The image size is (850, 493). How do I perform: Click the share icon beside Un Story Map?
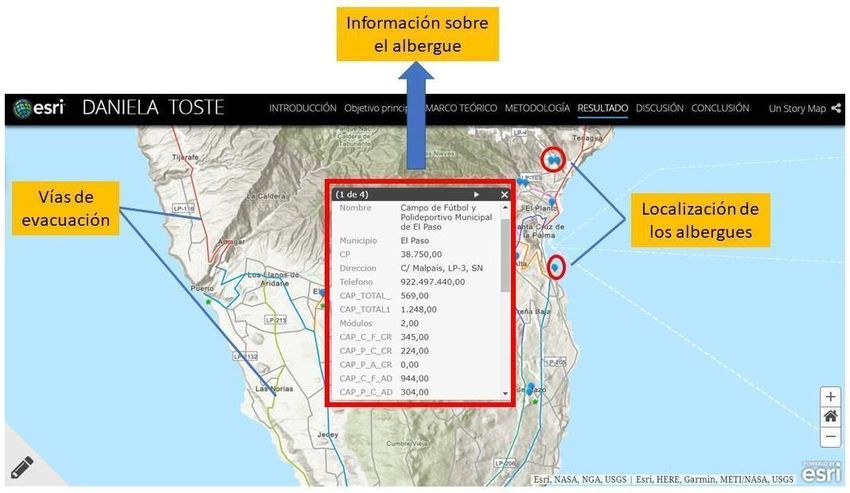835,108
